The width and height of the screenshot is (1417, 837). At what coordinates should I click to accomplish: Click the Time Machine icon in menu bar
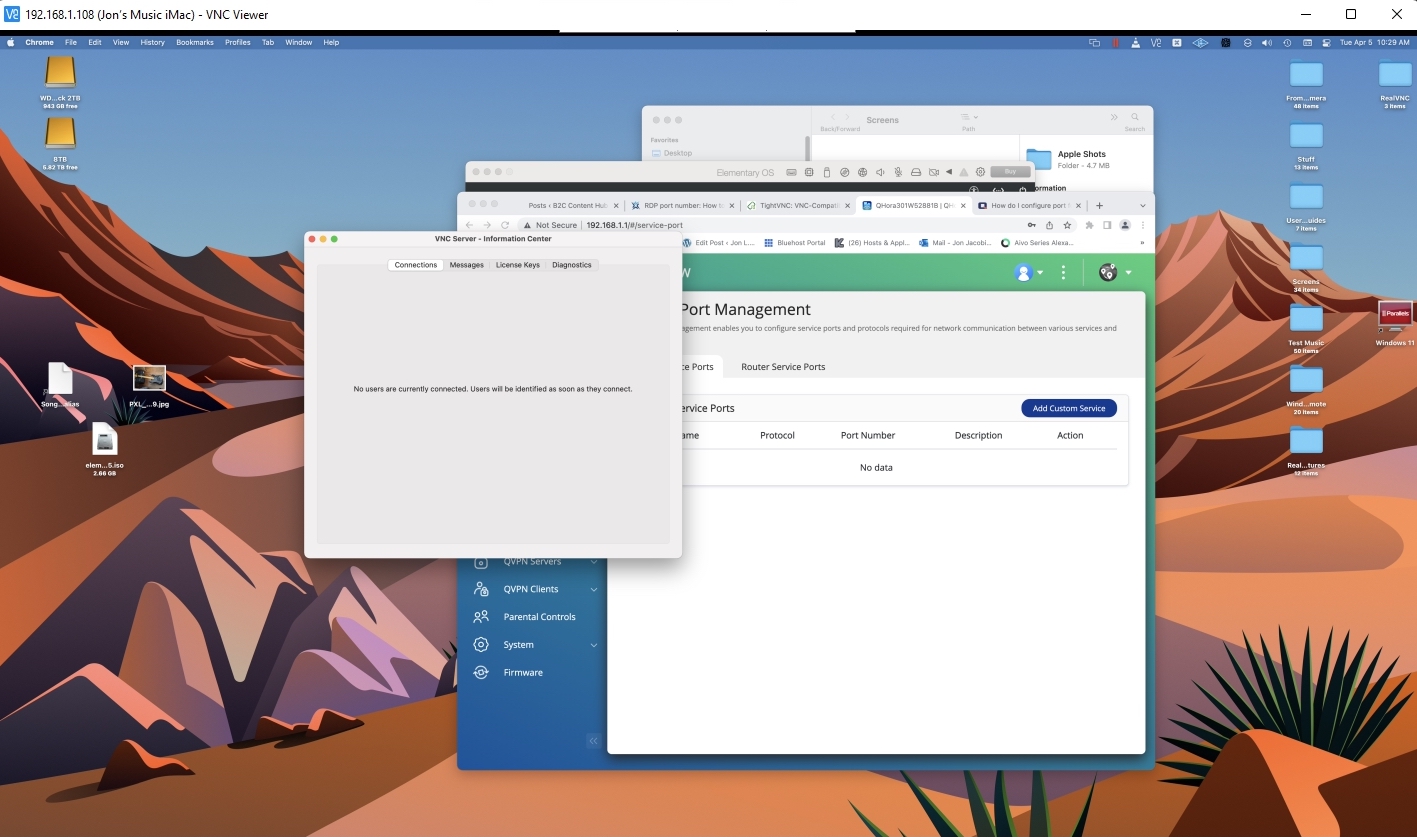pos(1286,43)
